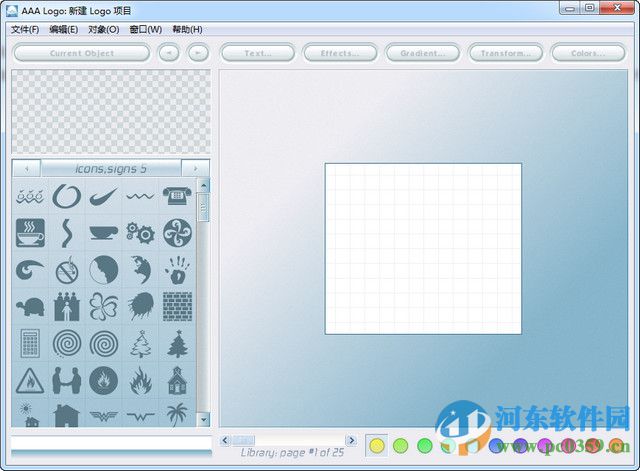Screen dimensions: 640x471
Task: Go to previous icon category arrow
Action: (26, 169)
